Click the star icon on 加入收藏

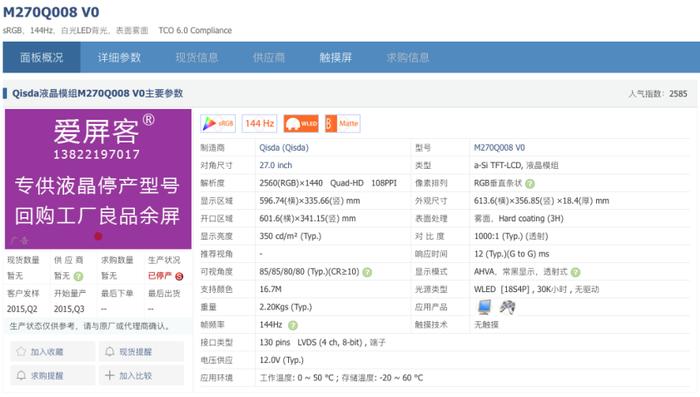[x=21, y=351]
